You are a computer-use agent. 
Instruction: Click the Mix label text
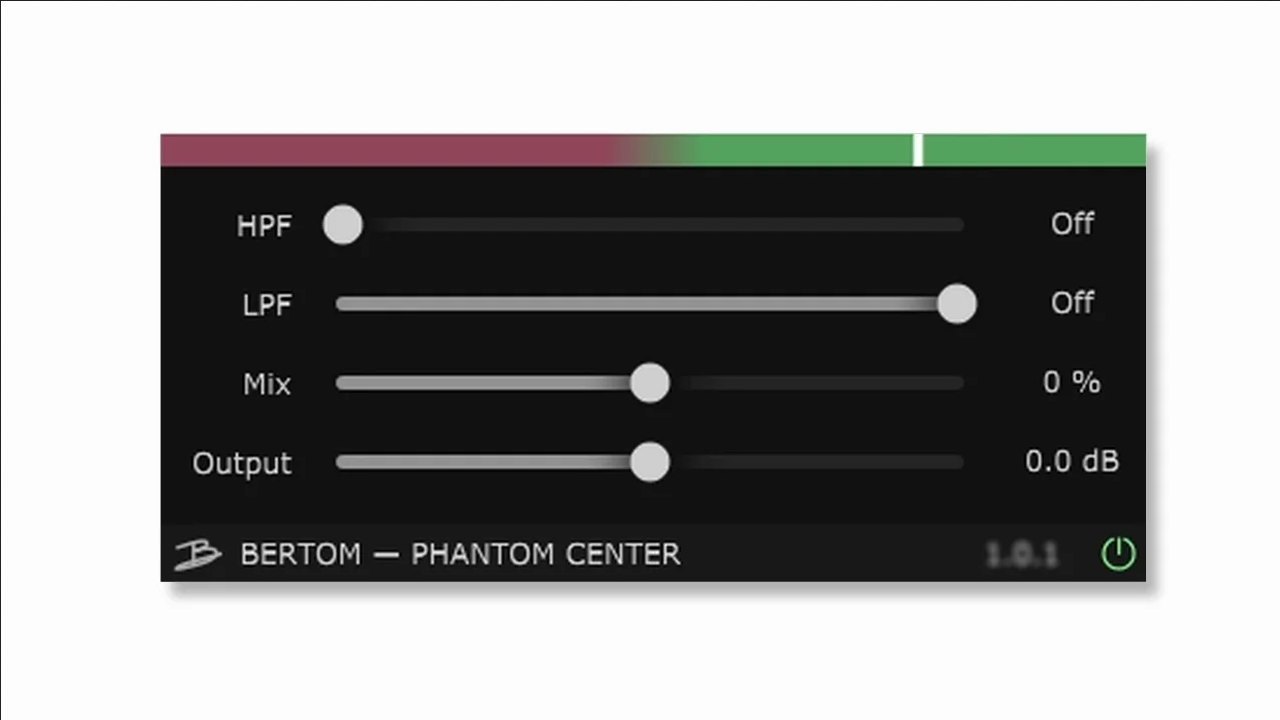click(x=266, y=383)
